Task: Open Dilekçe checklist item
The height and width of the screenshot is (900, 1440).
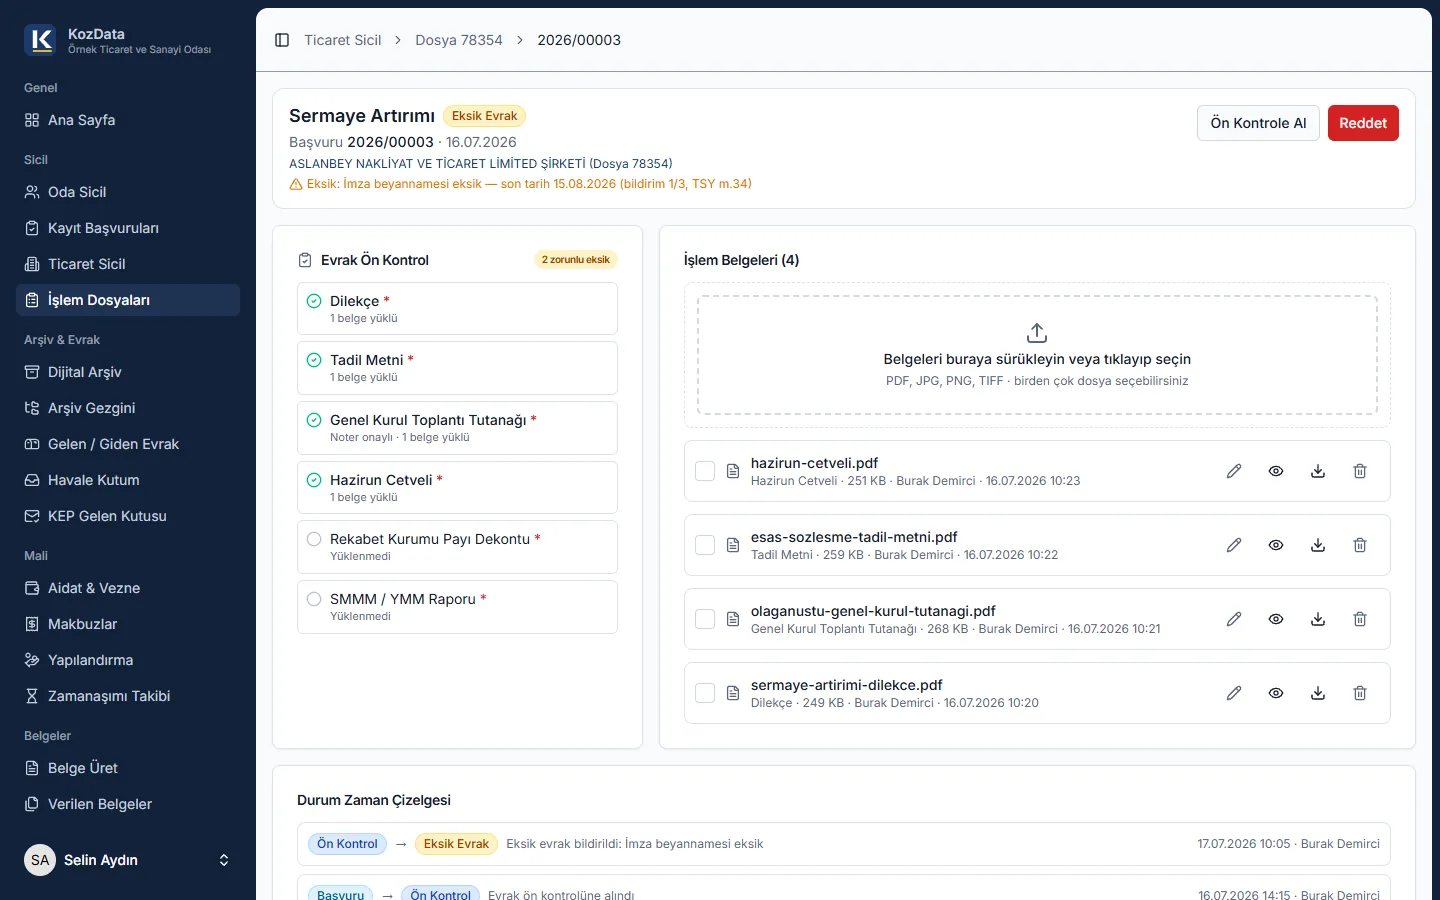Action: [x=457, y=308]
